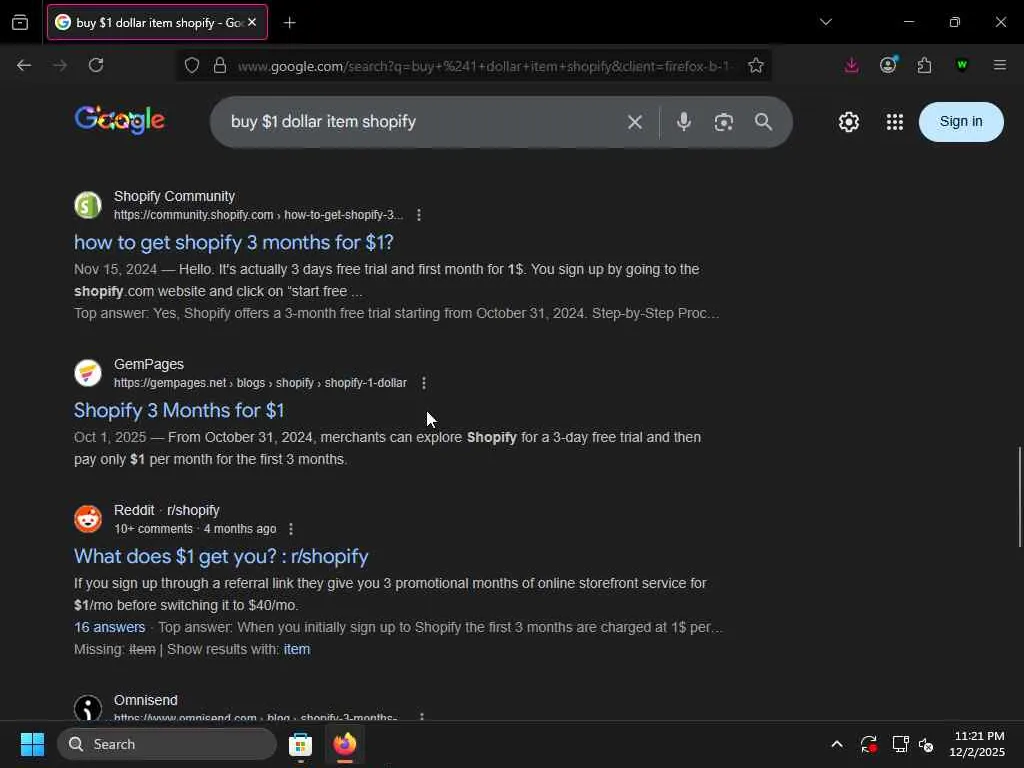Search by image with camera icon

[724, 122]
